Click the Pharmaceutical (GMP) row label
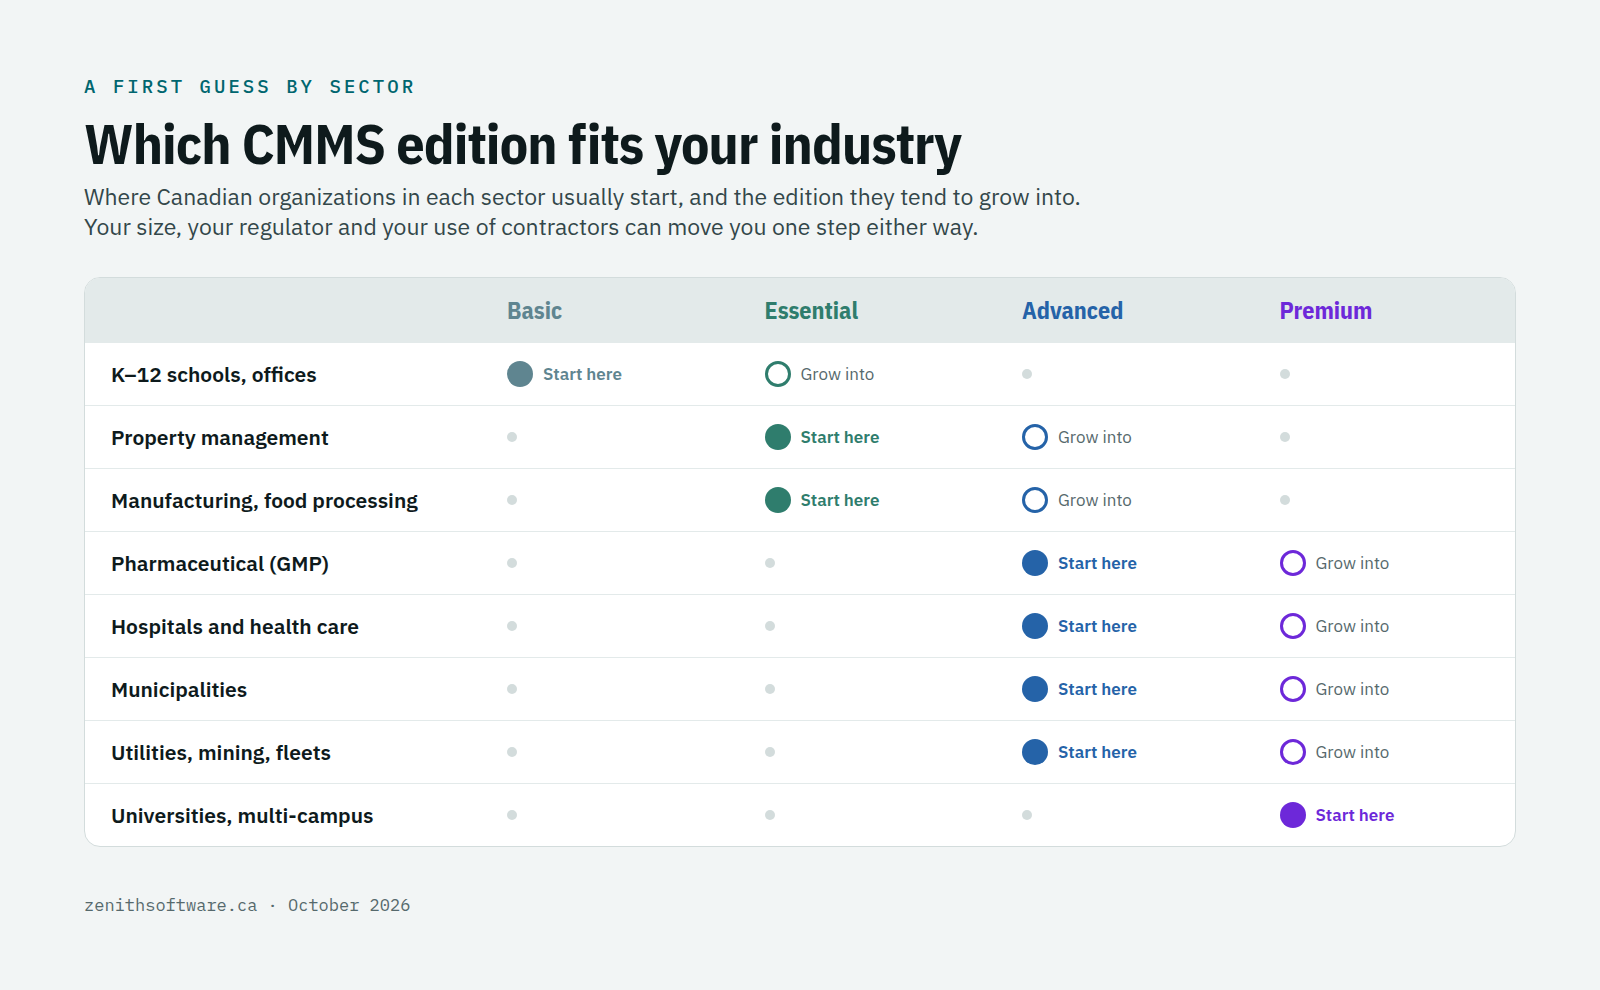 click(x=220, y=564)
